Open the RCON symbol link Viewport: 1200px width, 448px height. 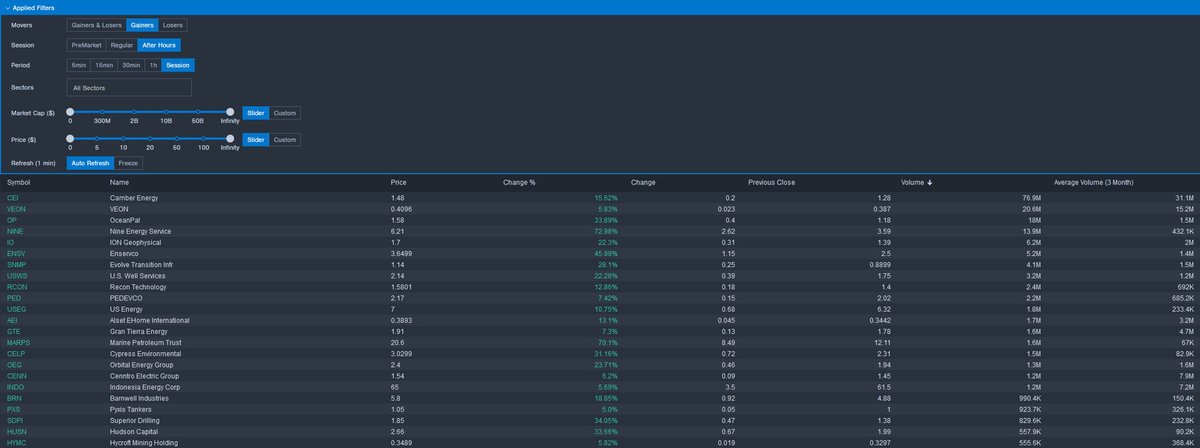point(17,287)
